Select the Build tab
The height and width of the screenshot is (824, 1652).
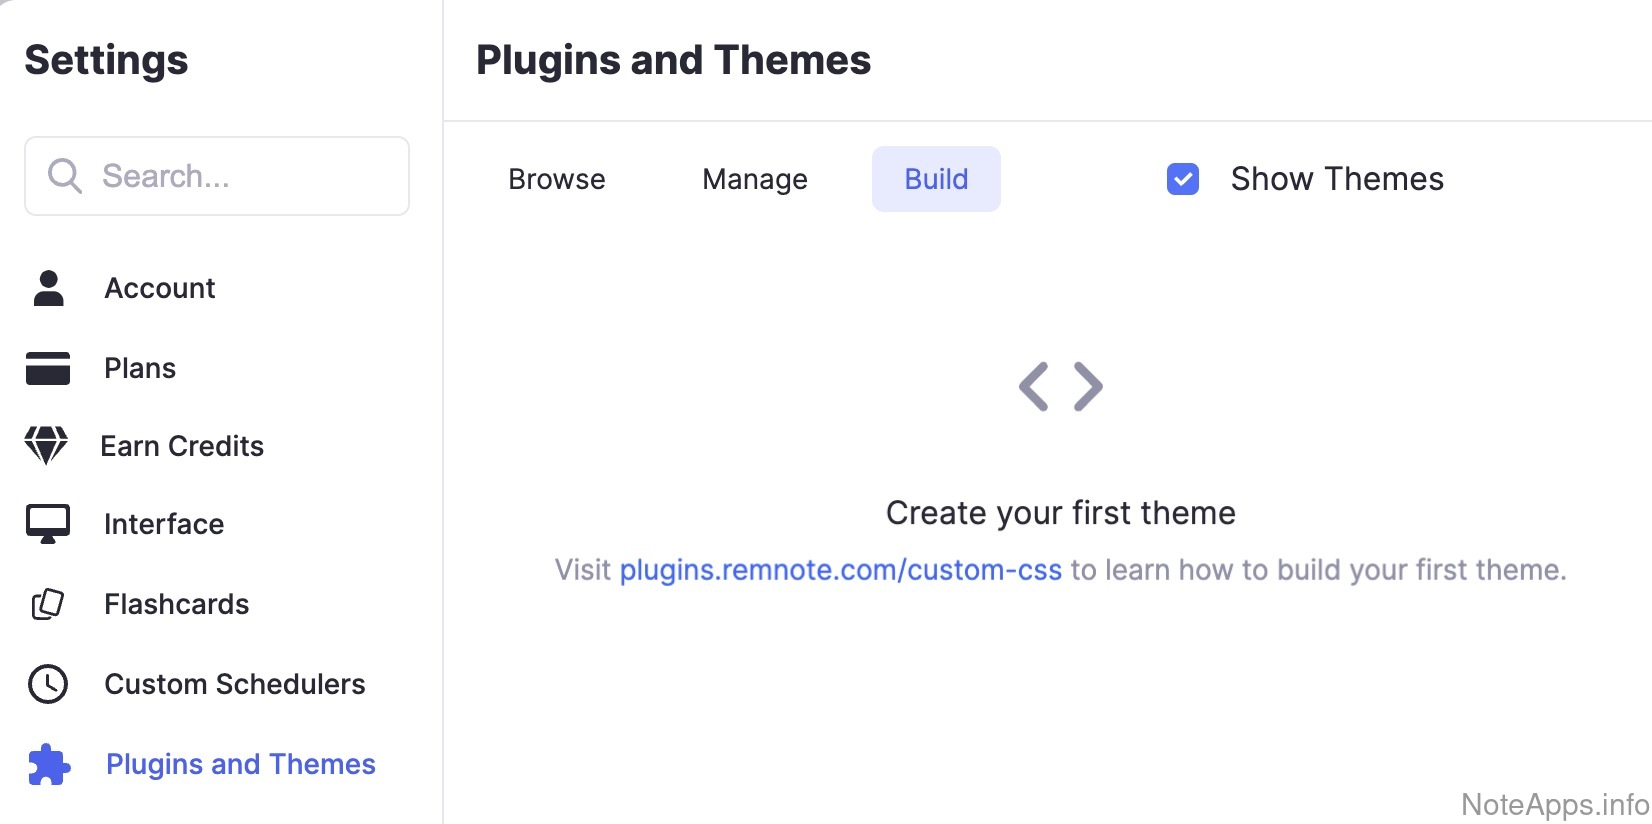click(x=936, y=179)
